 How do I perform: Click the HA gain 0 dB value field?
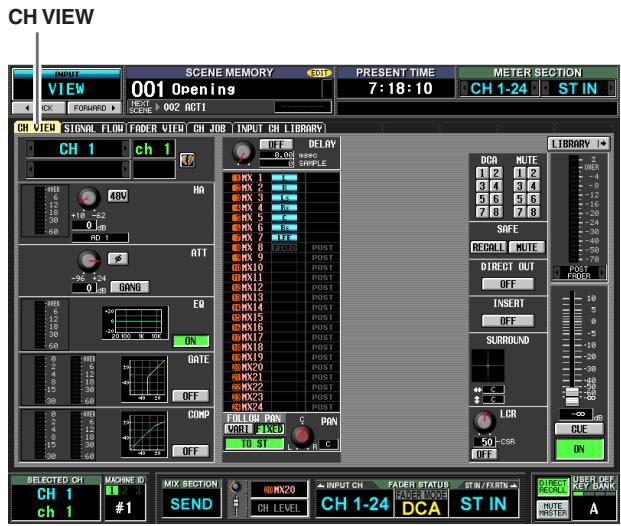coord(84,225)
